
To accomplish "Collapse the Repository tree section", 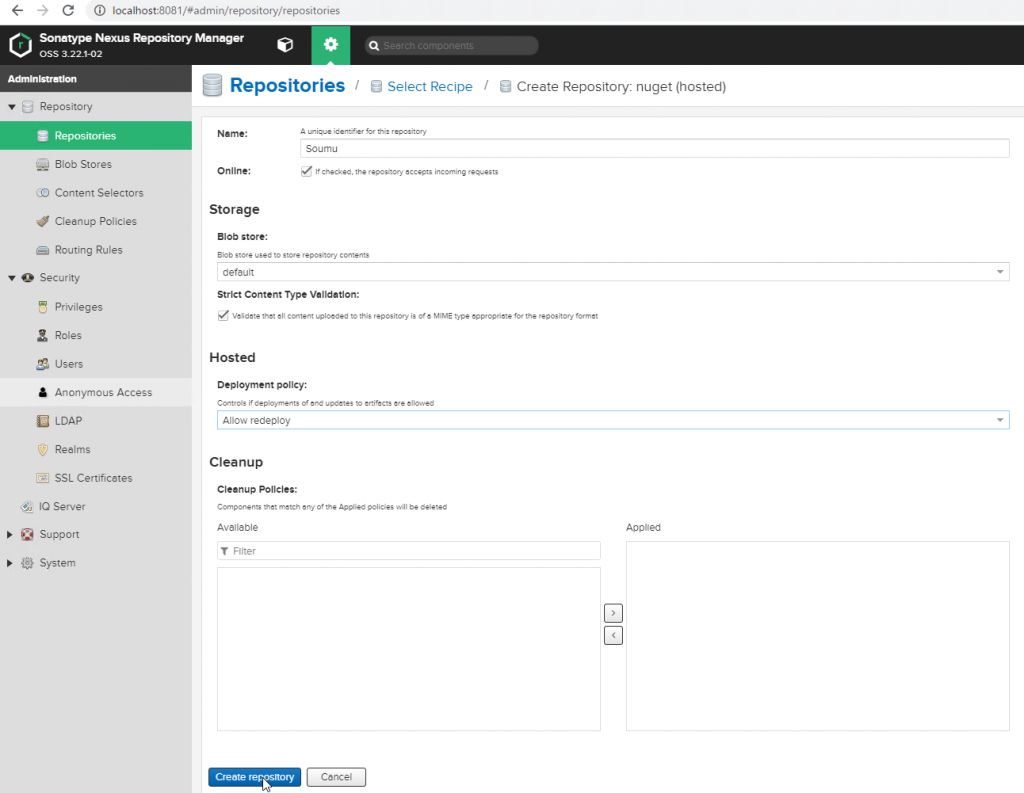I will [x=11, y=106].
